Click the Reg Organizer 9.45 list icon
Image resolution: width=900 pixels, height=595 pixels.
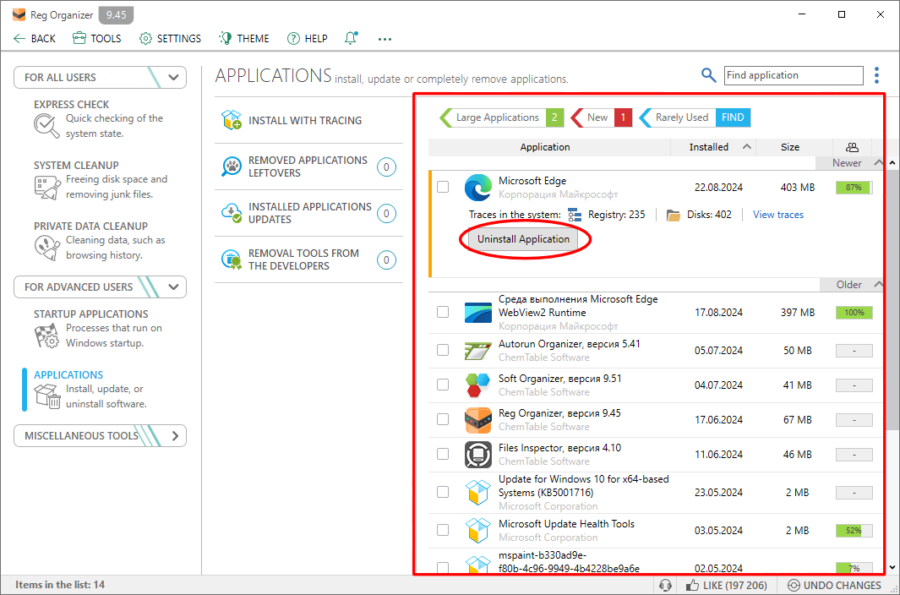click(x=478, y=420)
